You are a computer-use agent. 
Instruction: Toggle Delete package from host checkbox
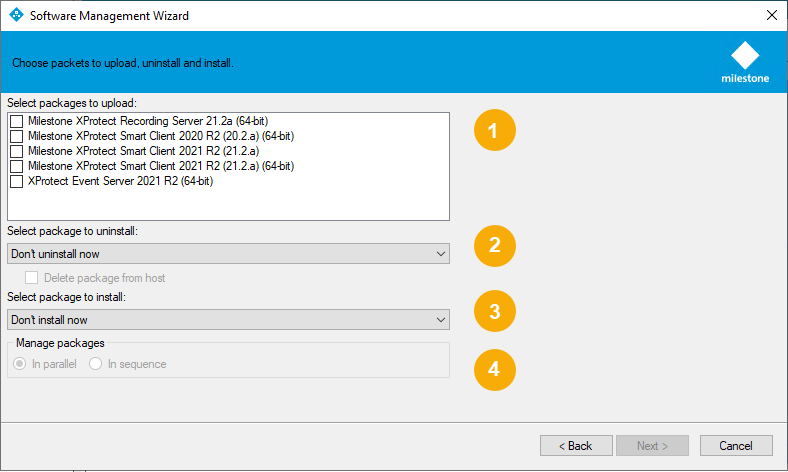click(x=32, y=277)
